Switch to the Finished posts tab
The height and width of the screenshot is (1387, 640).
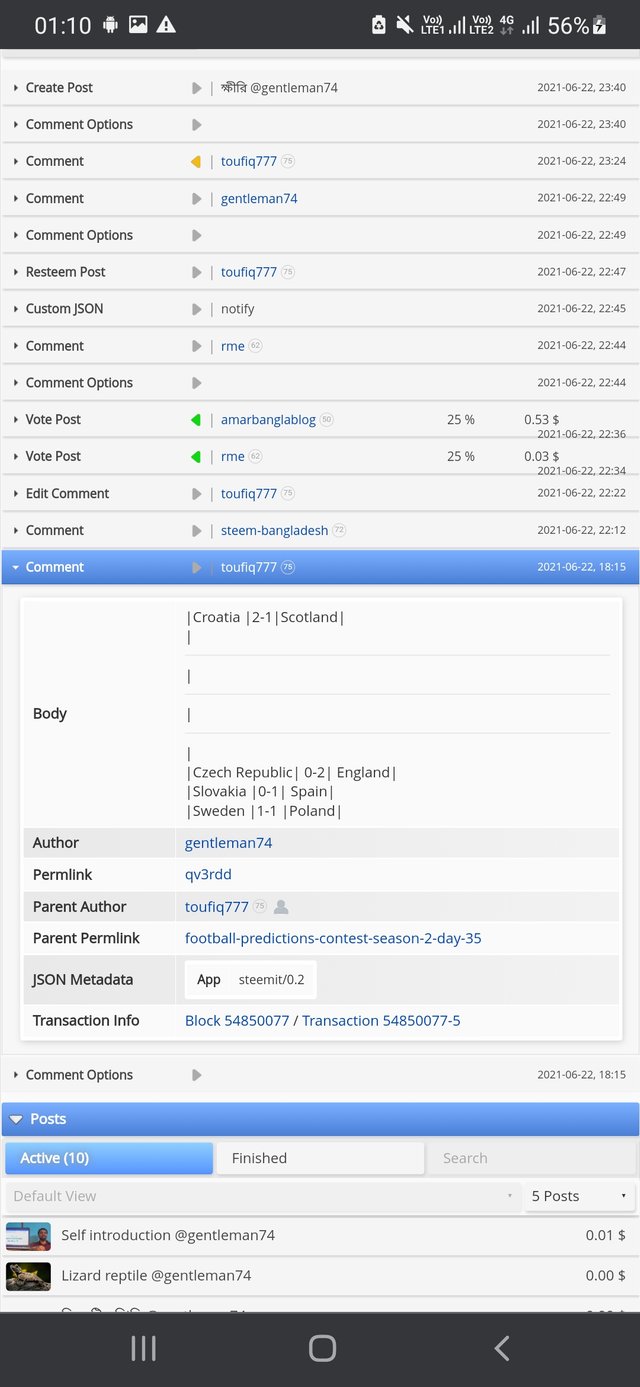pyautogui.click(x=320, y=1158)
